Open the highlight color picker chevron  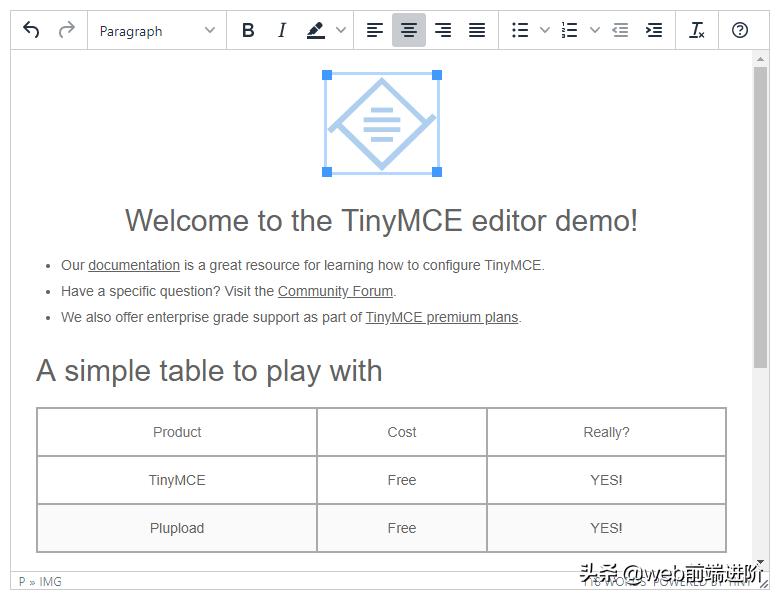click(x=341, y=30)
